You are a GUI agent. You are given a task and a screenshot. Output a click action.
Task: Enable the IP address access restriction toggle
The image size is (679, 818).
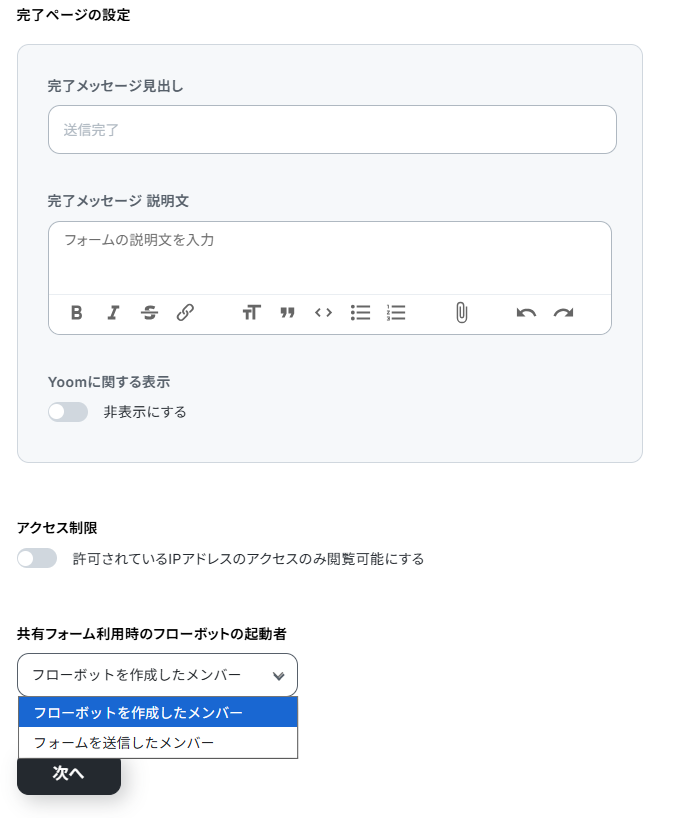pos(37,559)
